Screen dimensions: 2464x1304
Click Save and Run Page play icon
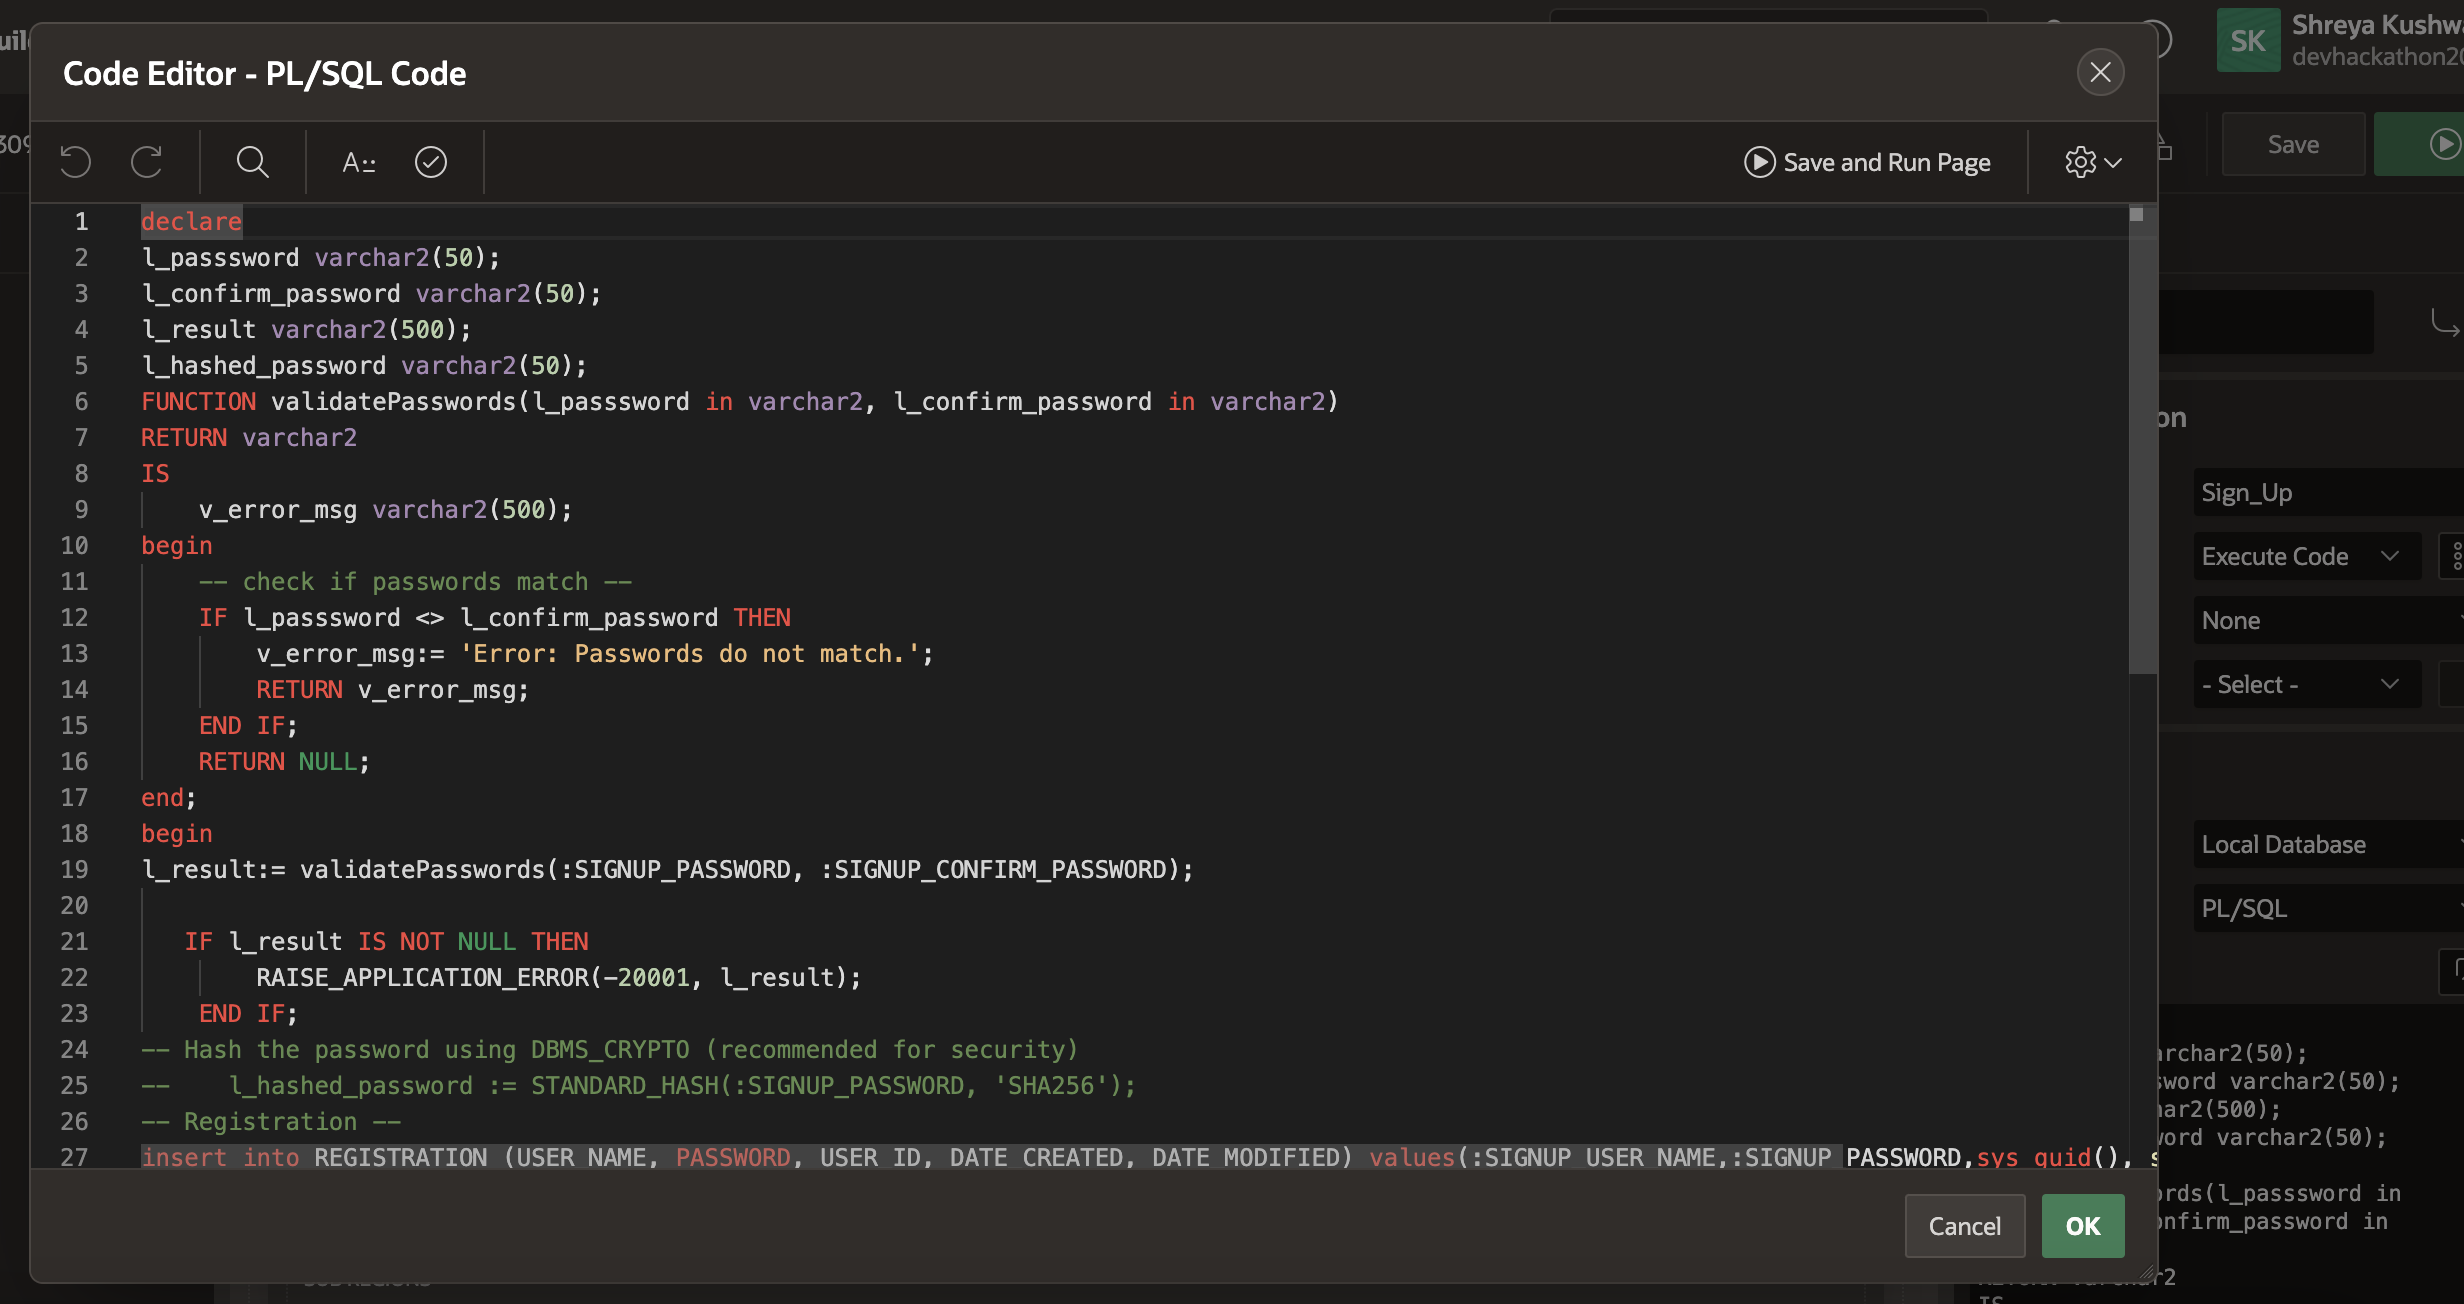tap(1759, 162)
